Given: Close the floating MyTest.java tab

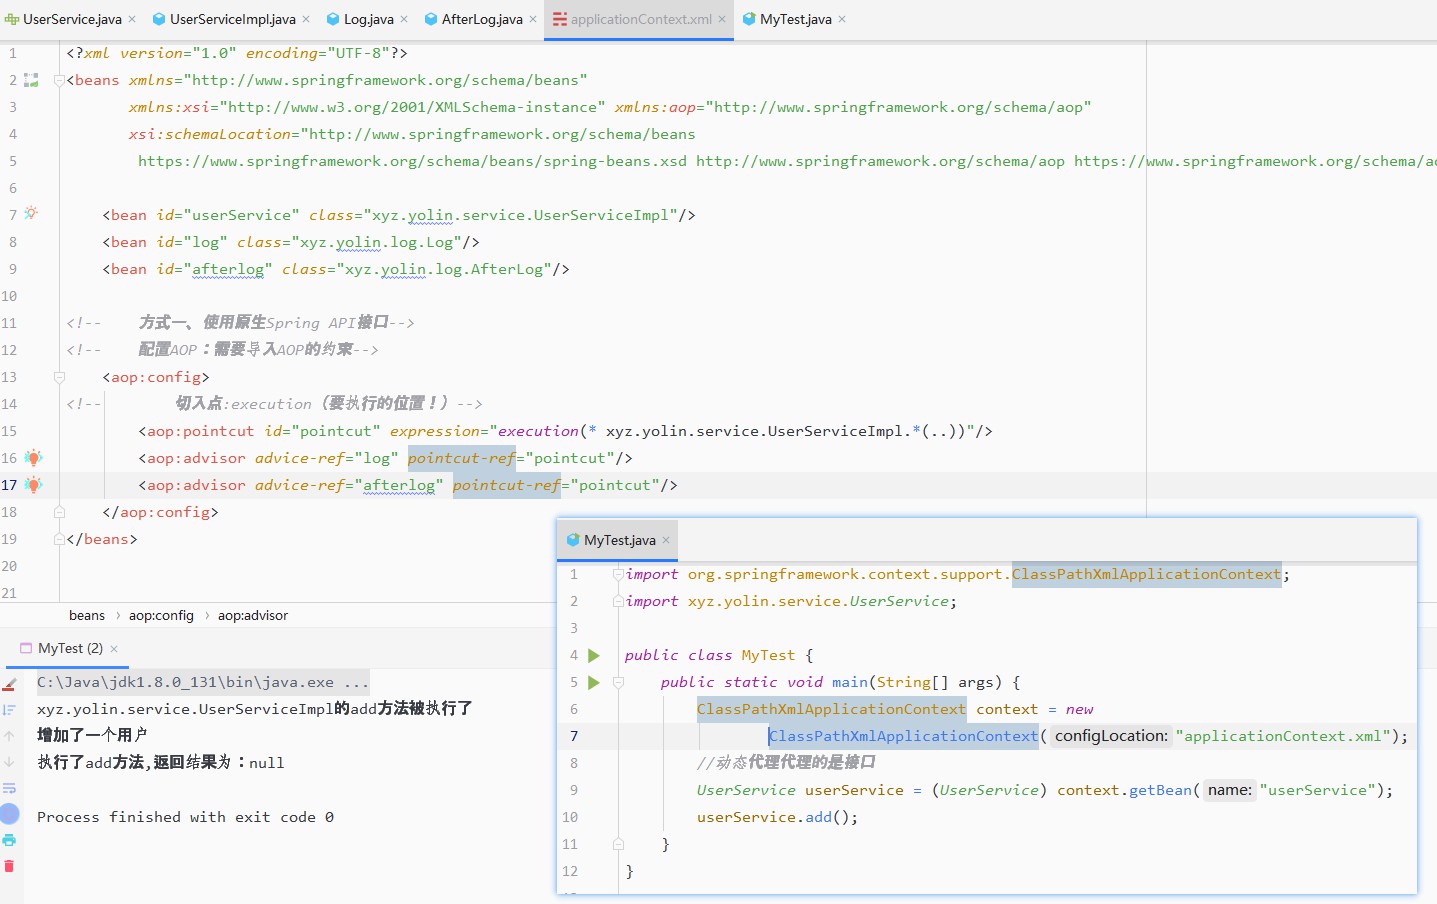Looking at the screenshot, I should tap(666, 540).
